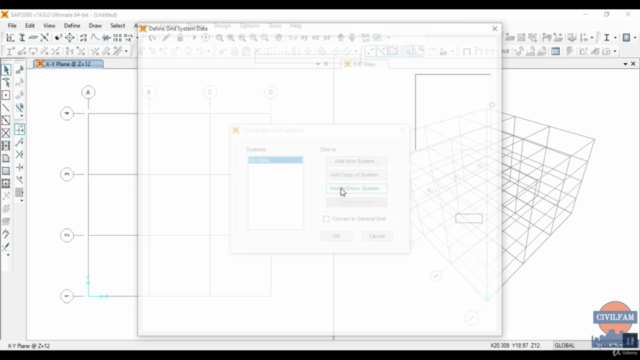This screenshot has width=640, height=360.
Task: Toggle Snap to Intersections in side toolbar
Action: point(19,155)
